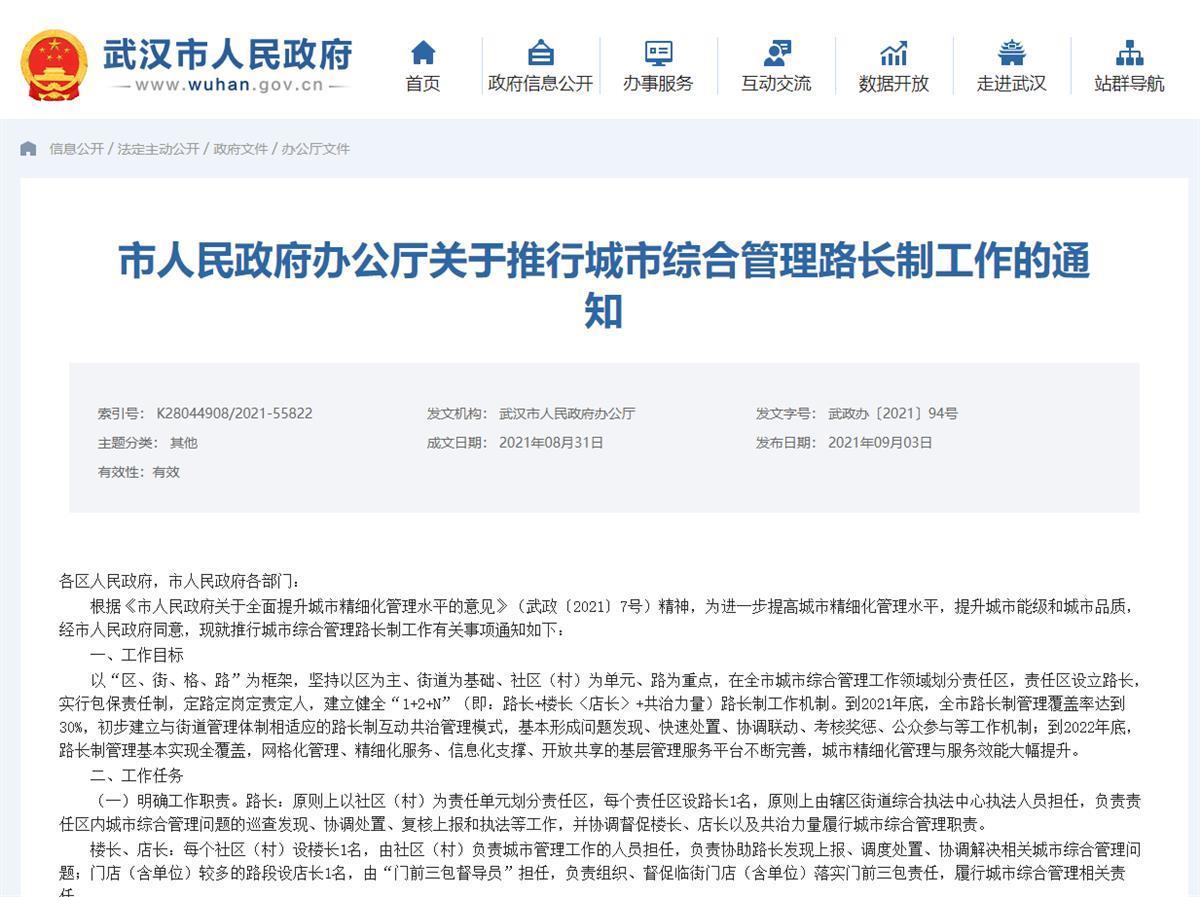This screenshot has height=897, width=1200.
Task: Click the 走进武汉 tower building icon
Action: point(1011,52)
